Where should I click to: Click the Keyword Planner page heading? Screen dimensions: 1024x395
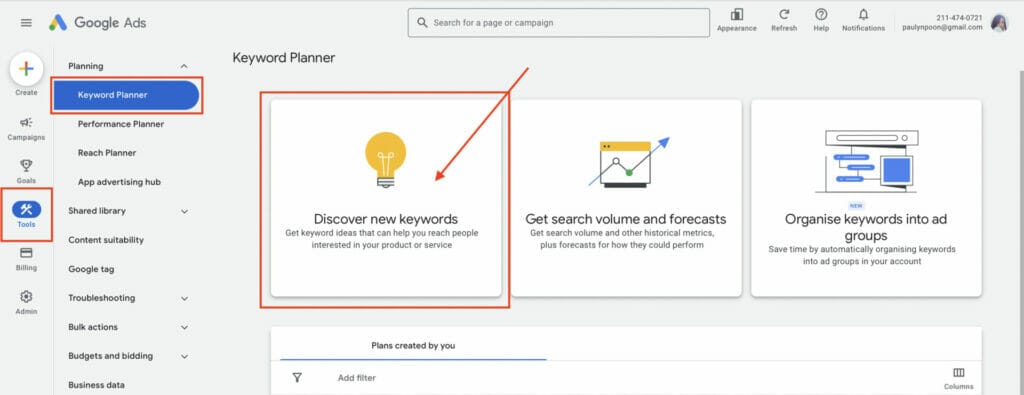[x=283, y=58]
